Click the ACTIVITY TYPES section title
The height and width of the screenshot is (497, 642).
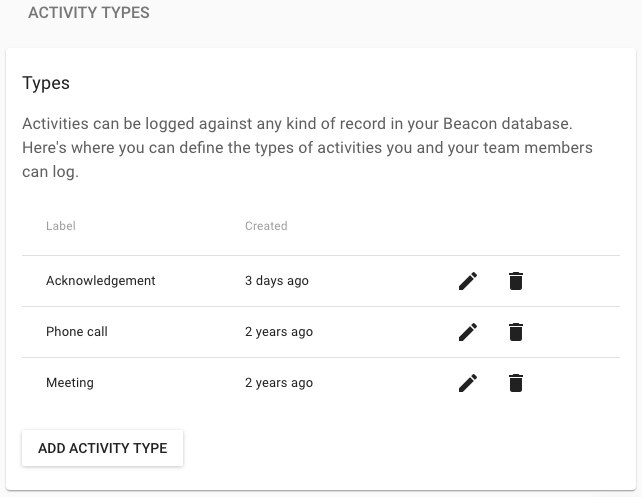(89, 14)
